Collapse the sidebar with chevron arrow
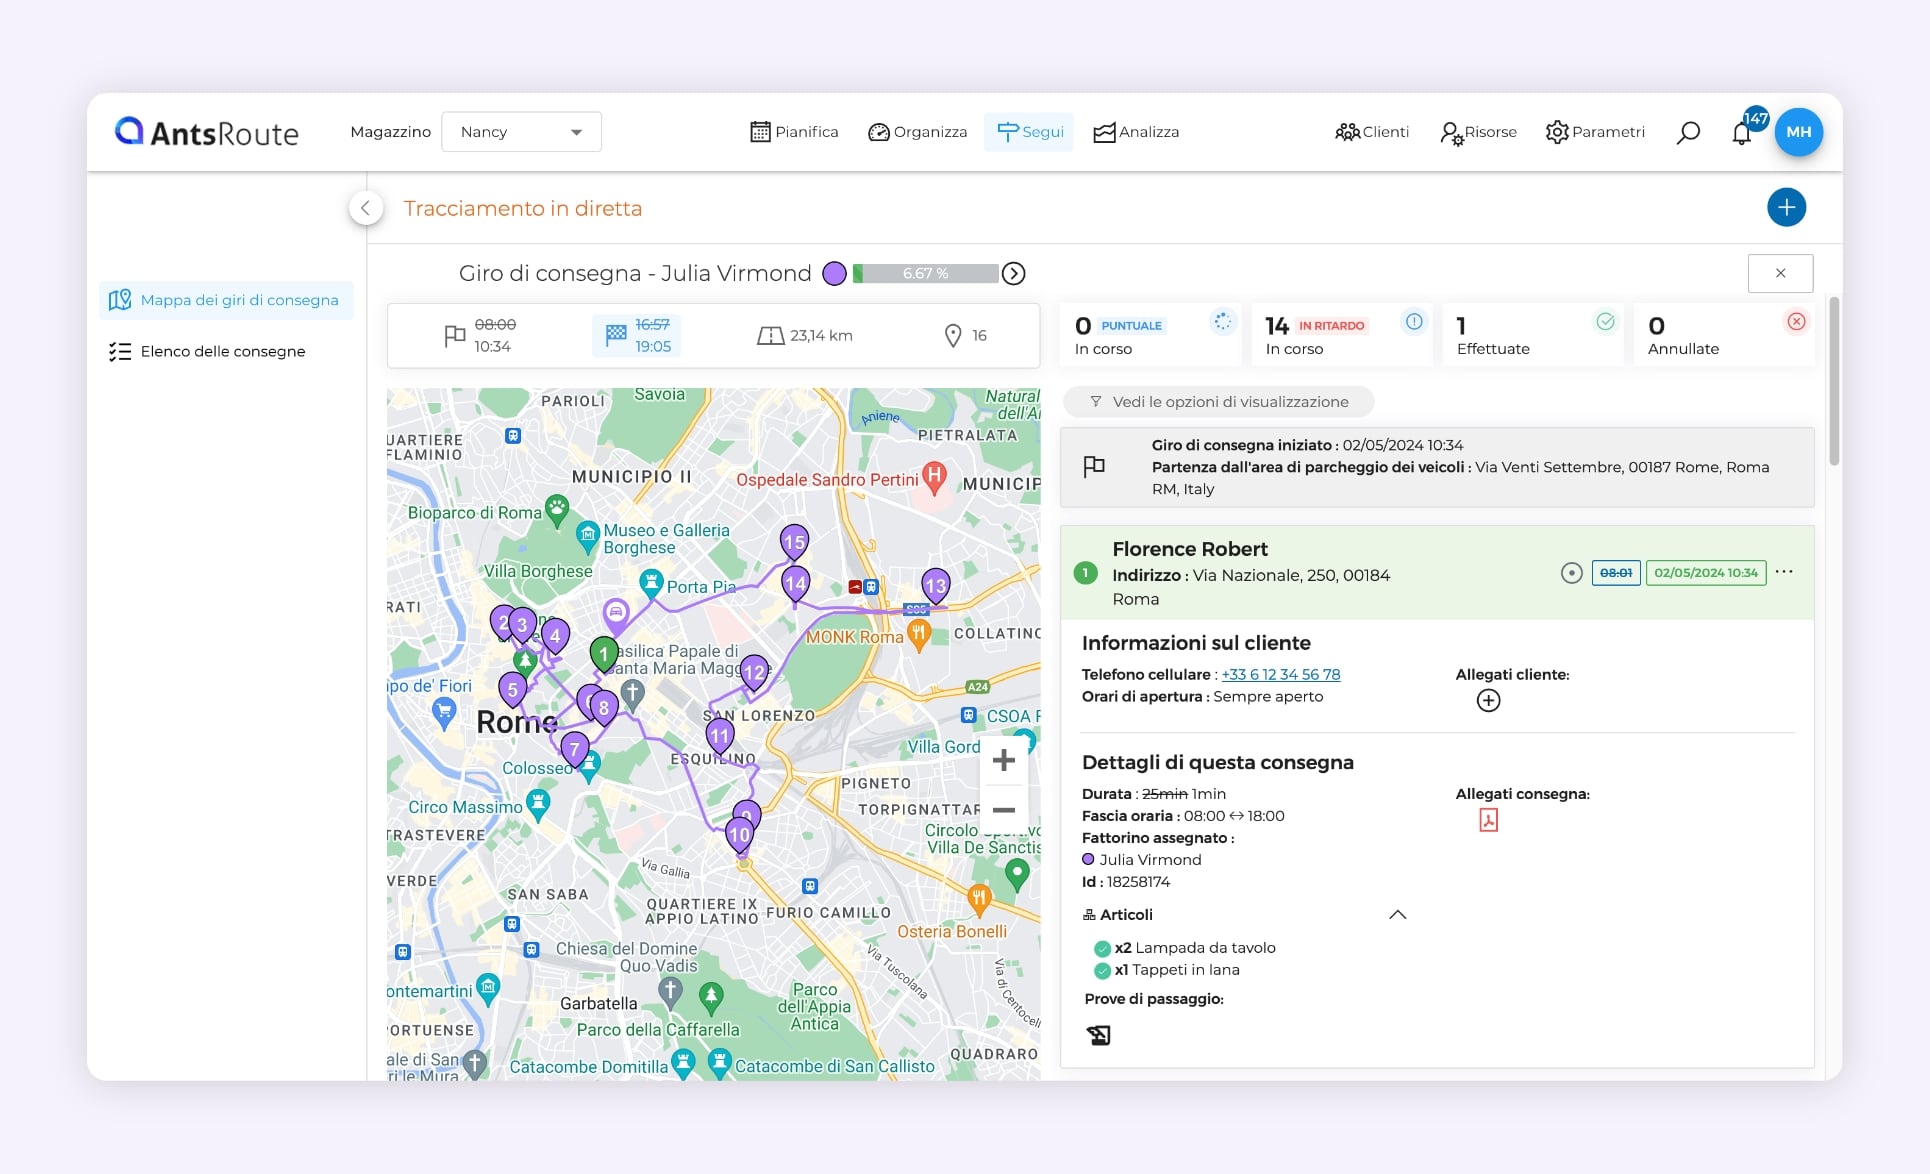Viewport: 1930px width, 1174px height. 366,208
